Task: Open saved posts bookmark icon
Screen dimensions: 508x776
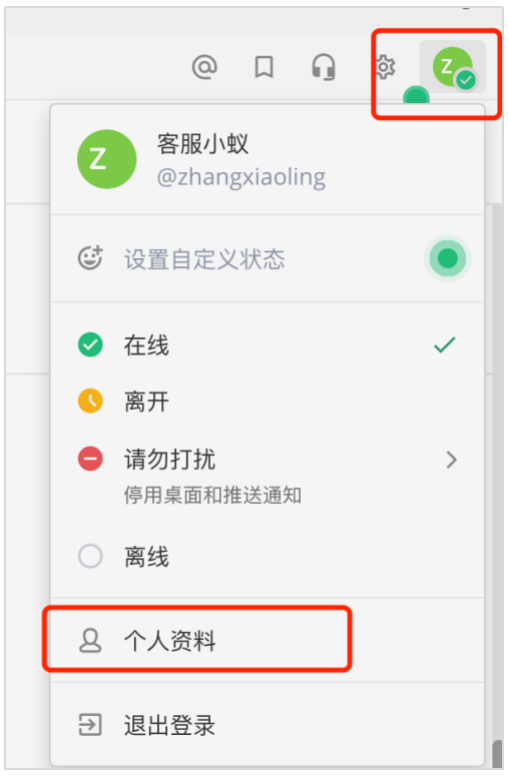Action: point(264,66)
